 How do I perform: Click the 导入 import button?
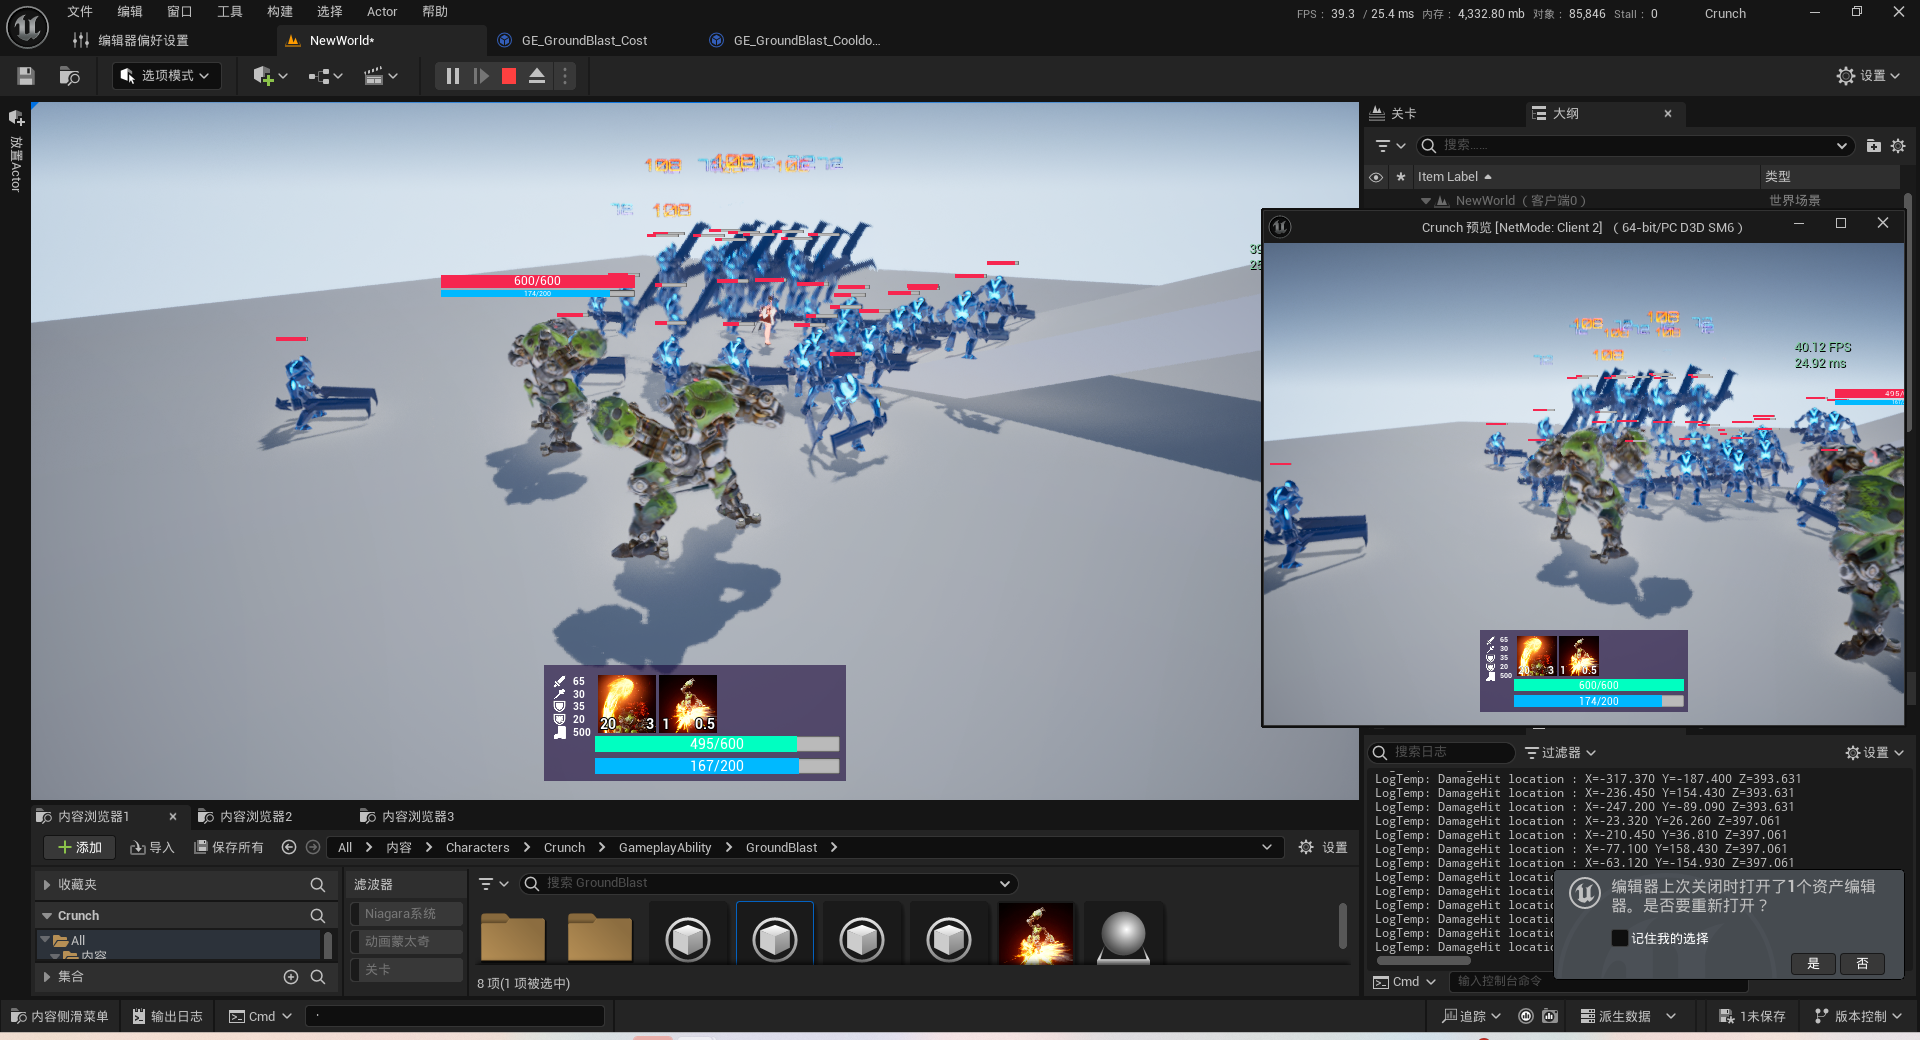click(152, 848)
